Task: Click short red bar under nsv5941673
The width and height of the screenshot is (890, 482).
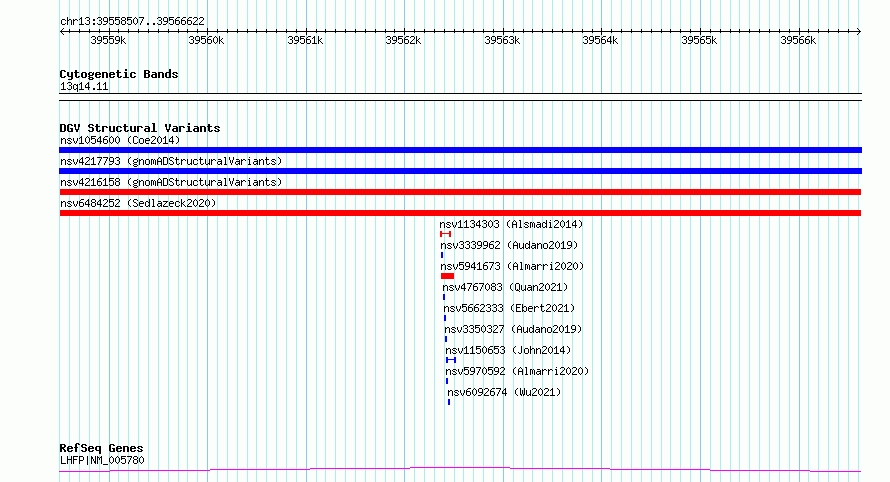Action: click(x=447, y=276)
